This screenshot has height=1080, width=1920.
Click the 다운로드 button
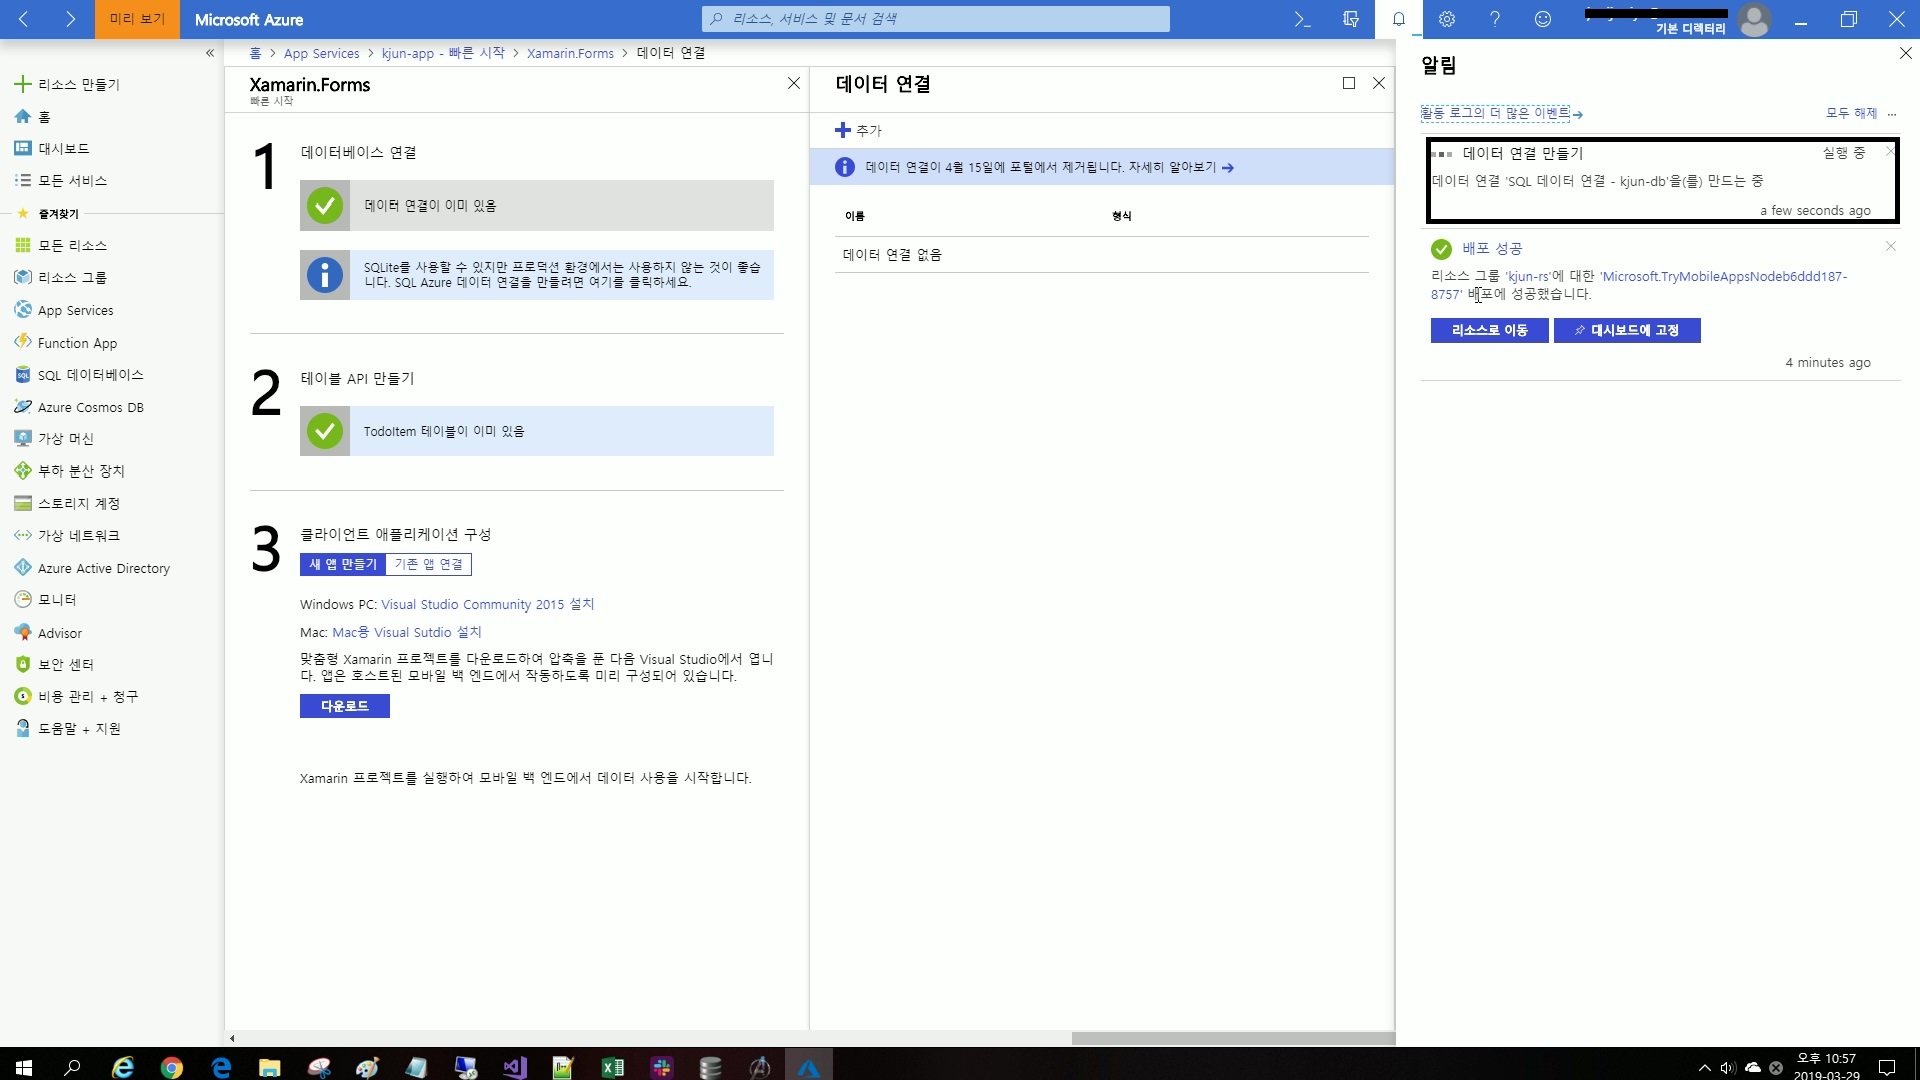[x=345, y=706]
